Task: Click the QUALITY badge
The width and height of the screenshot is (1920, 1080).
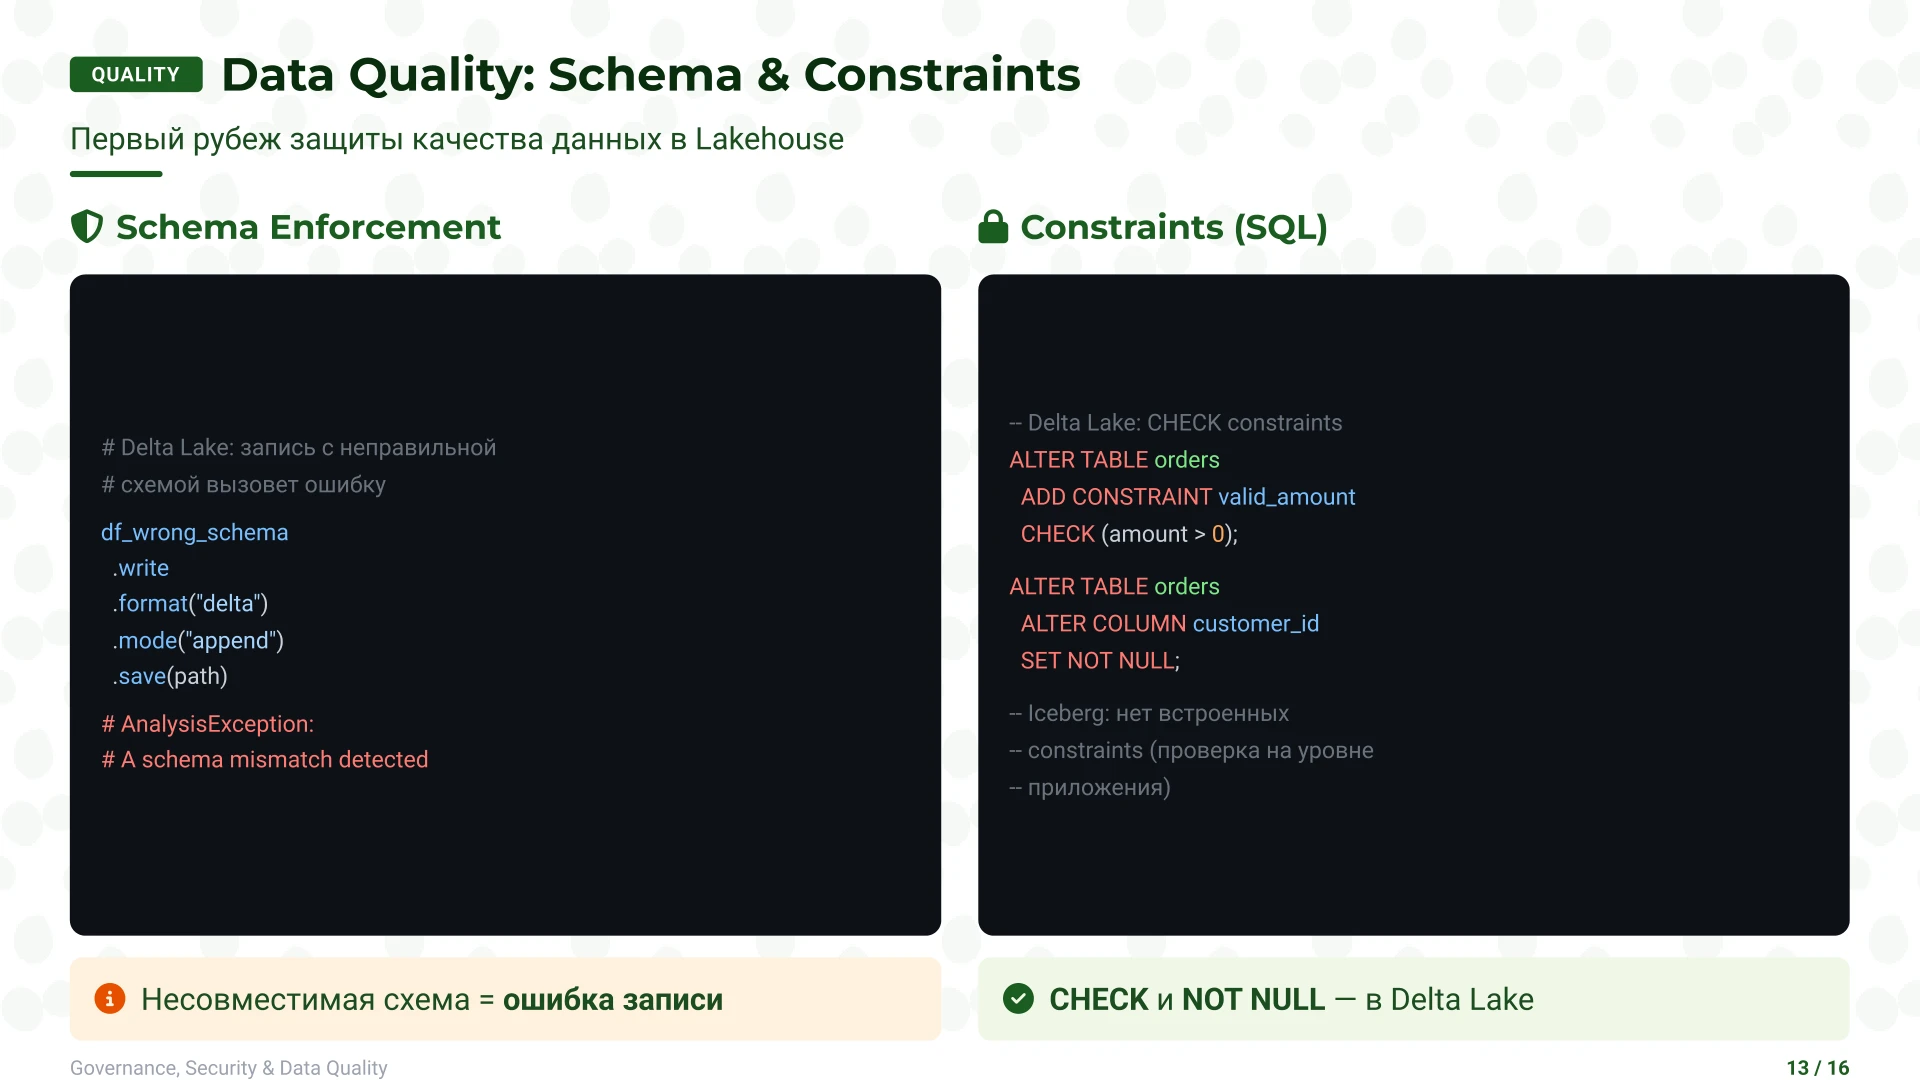Action: pos(136,75)
